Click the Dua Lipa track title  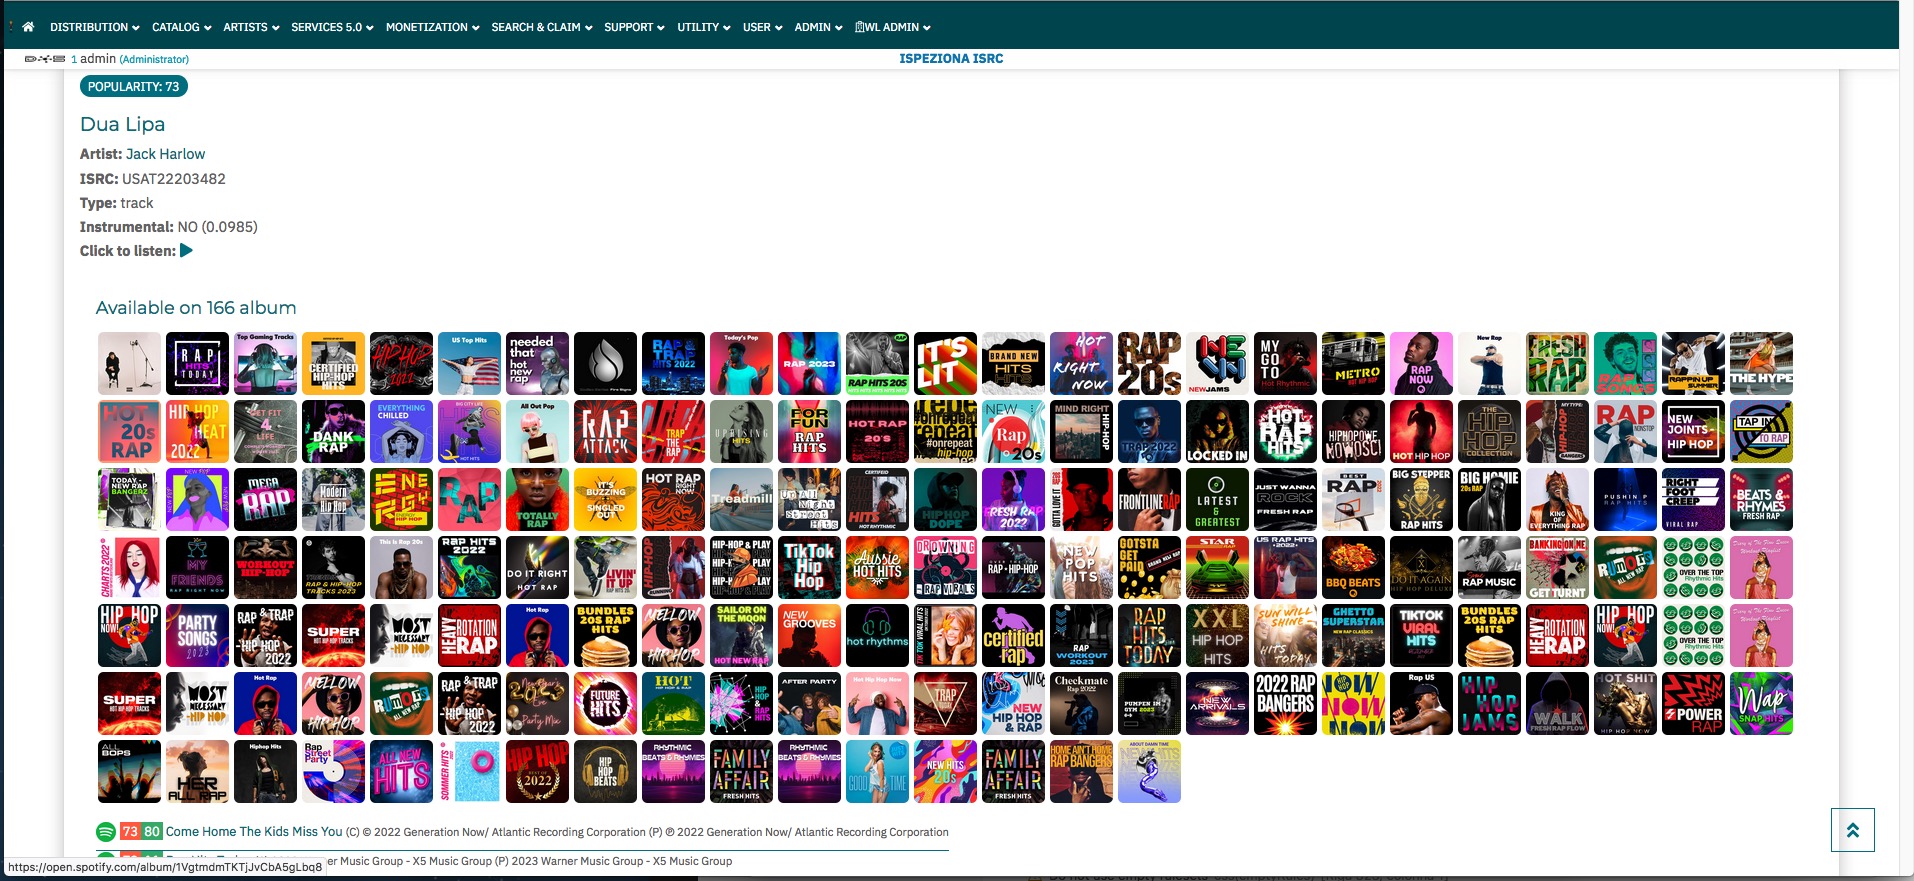pyautogui.click(x=122, y=124)
